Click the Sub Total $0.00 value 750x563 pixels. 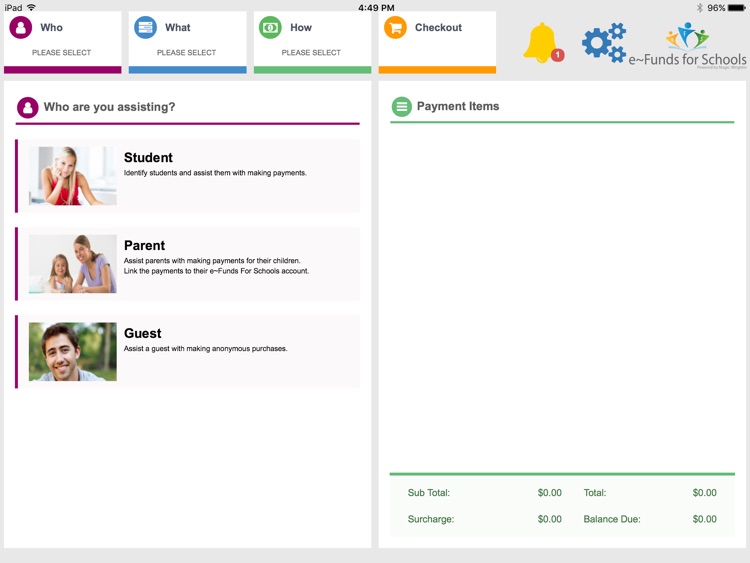point(550,493)
